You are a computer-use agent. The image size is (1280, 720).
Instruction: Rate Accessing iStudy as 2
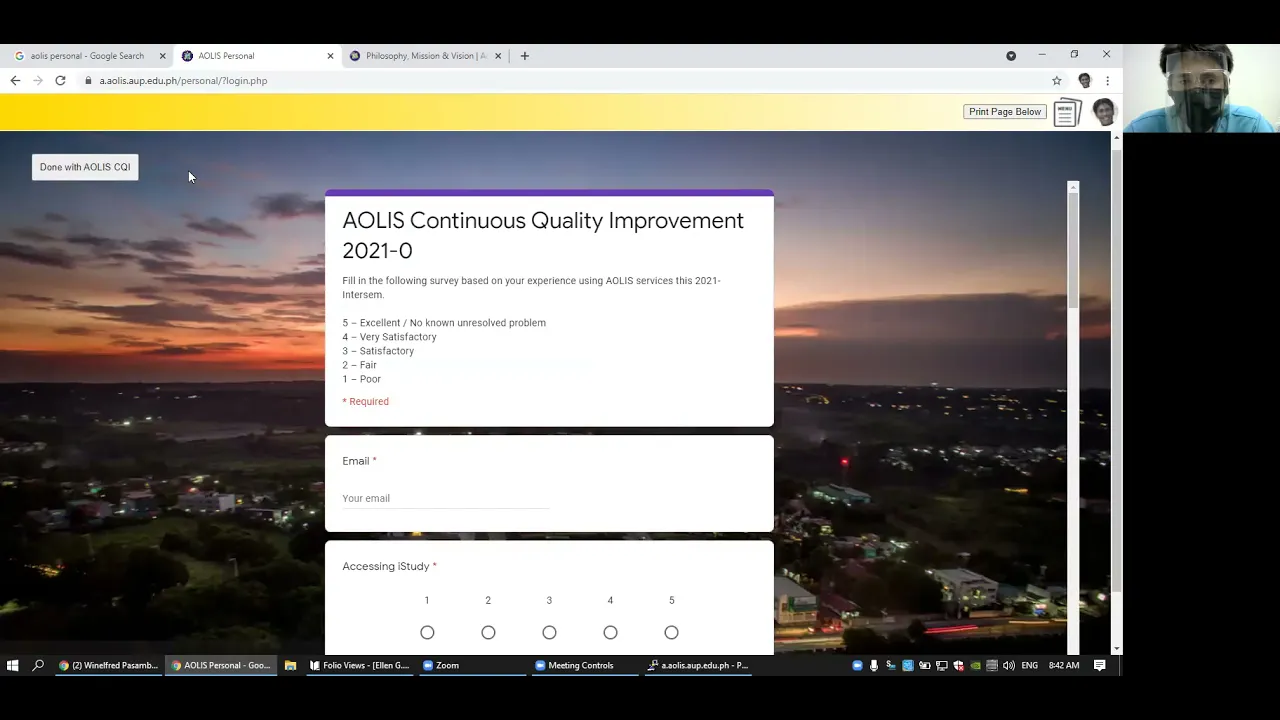(x=488, y=632)
